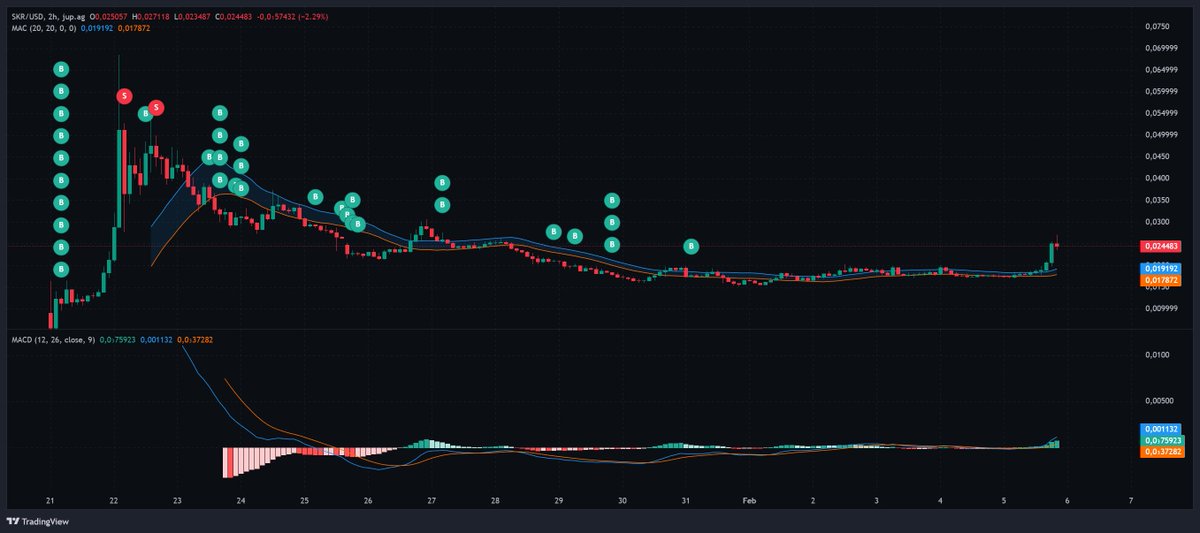Screen dimensions: 1200x533
Task: Click the blue 0,001132 label on the MACD axis
Action: click(x=1162, y=428)
